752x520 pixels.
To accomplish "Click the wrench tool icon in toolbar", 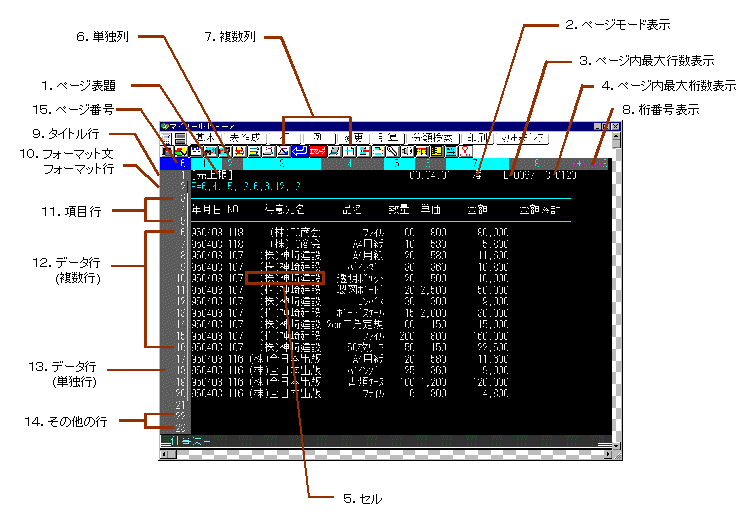I will coord(393,151).
